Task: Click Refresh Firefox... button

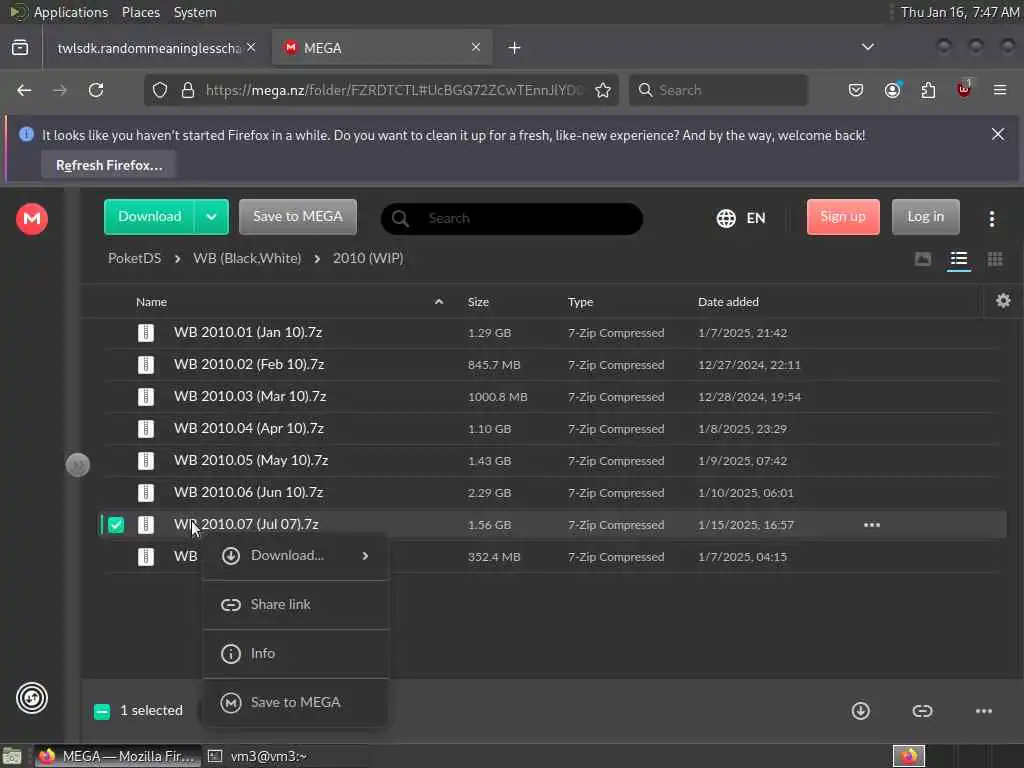Action: pyautogui.click(x=109, y=165)
